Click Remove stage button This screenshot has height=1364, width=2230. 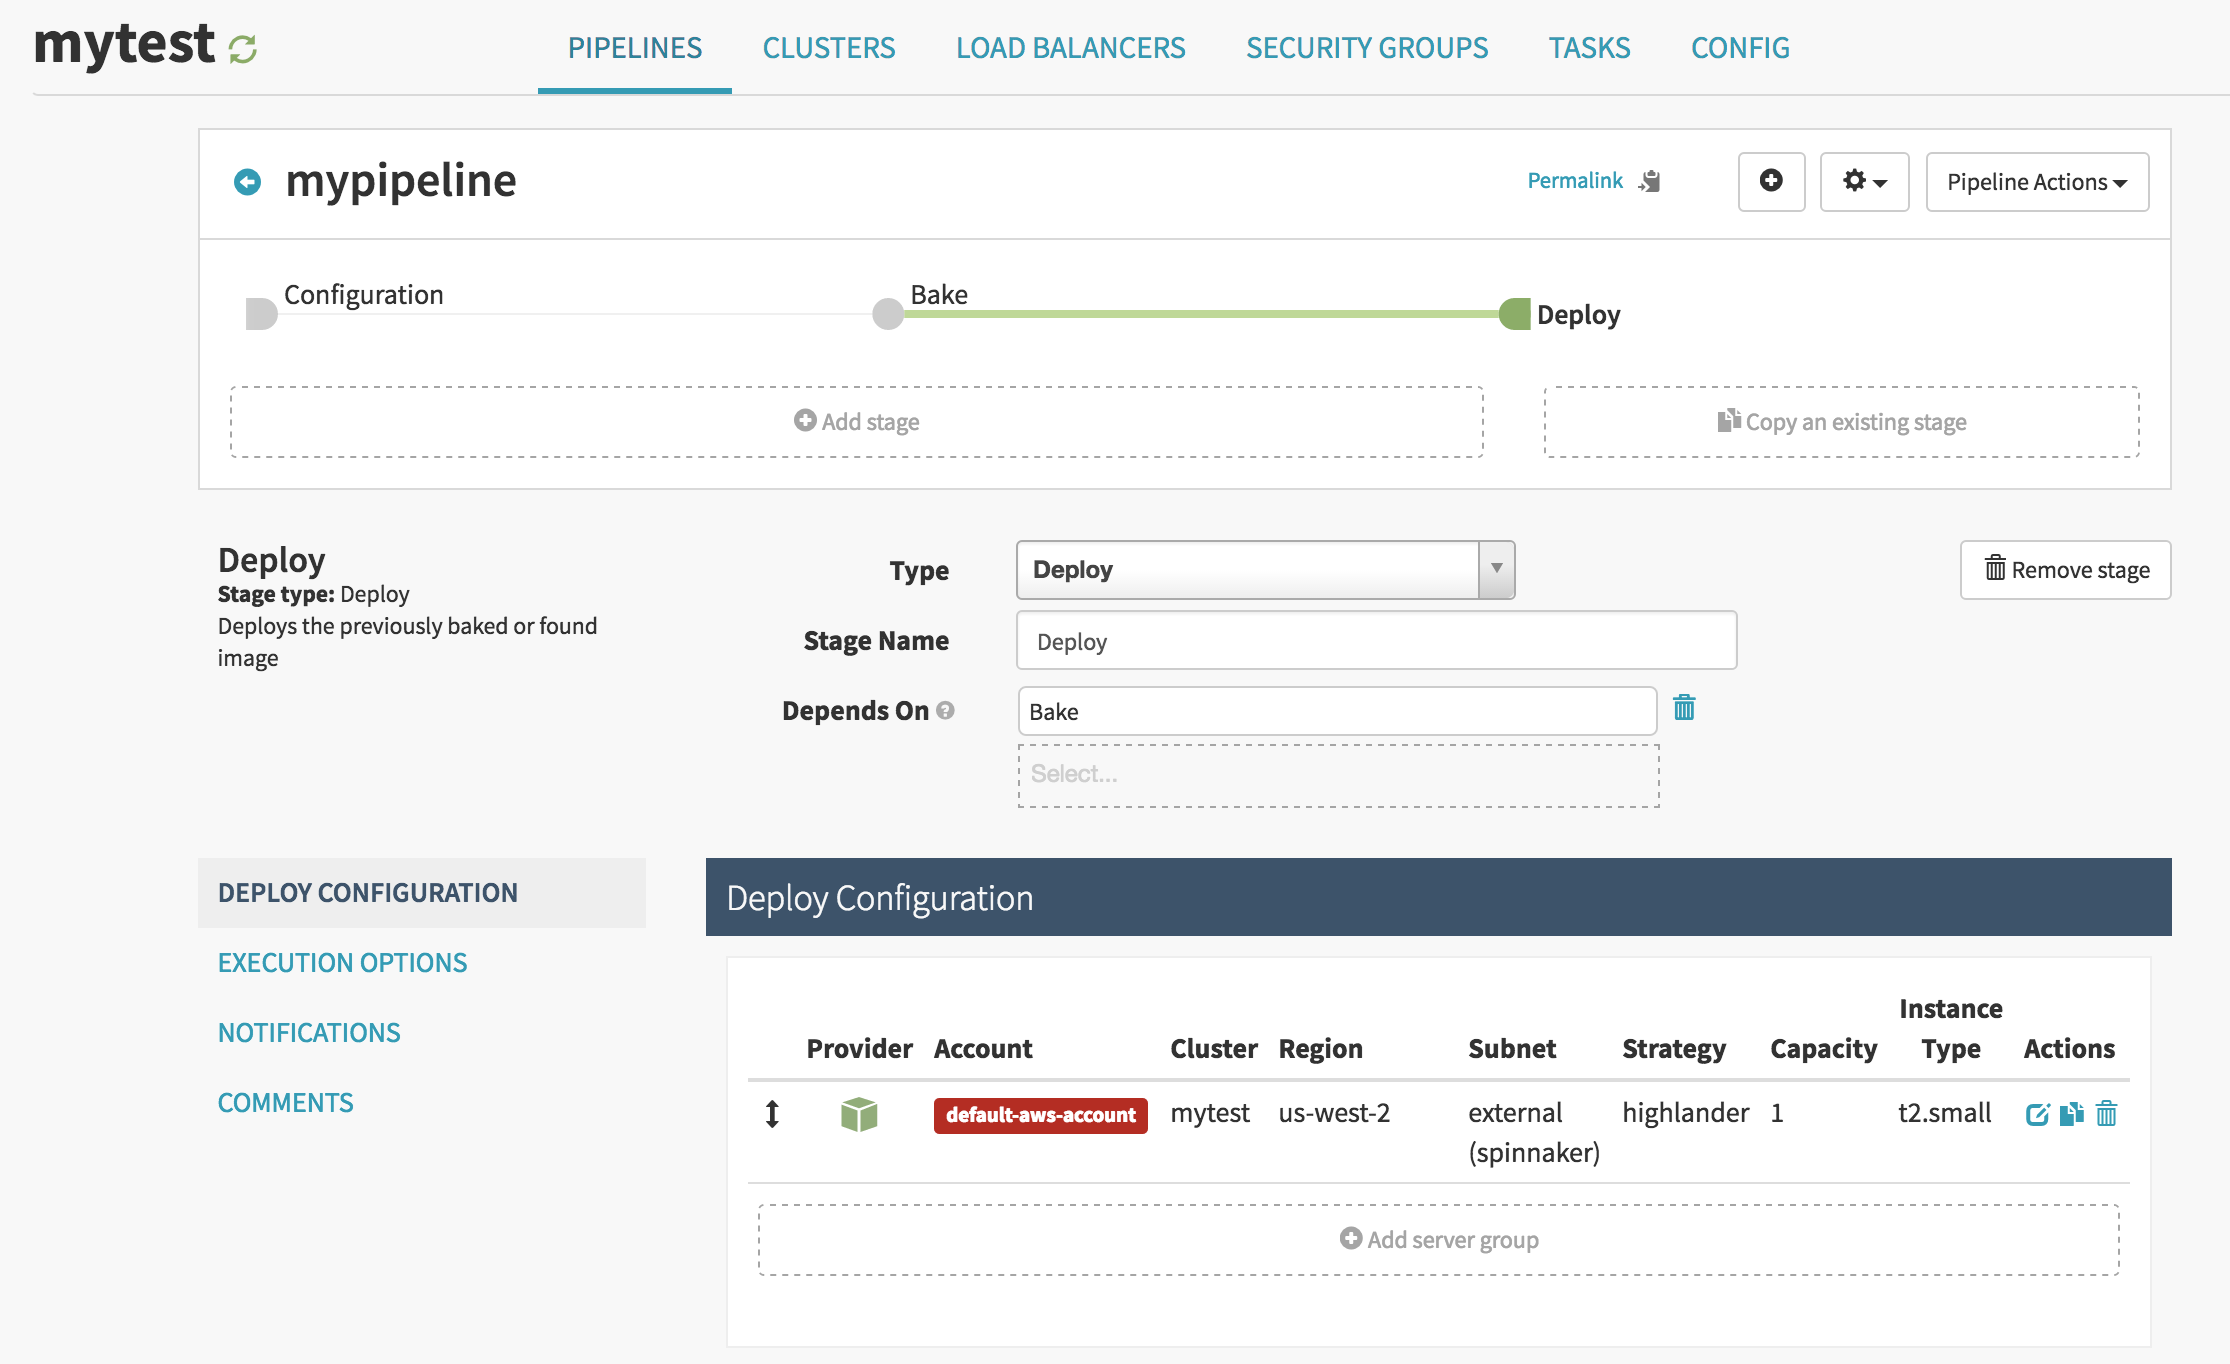click(x=2065, y=570)
